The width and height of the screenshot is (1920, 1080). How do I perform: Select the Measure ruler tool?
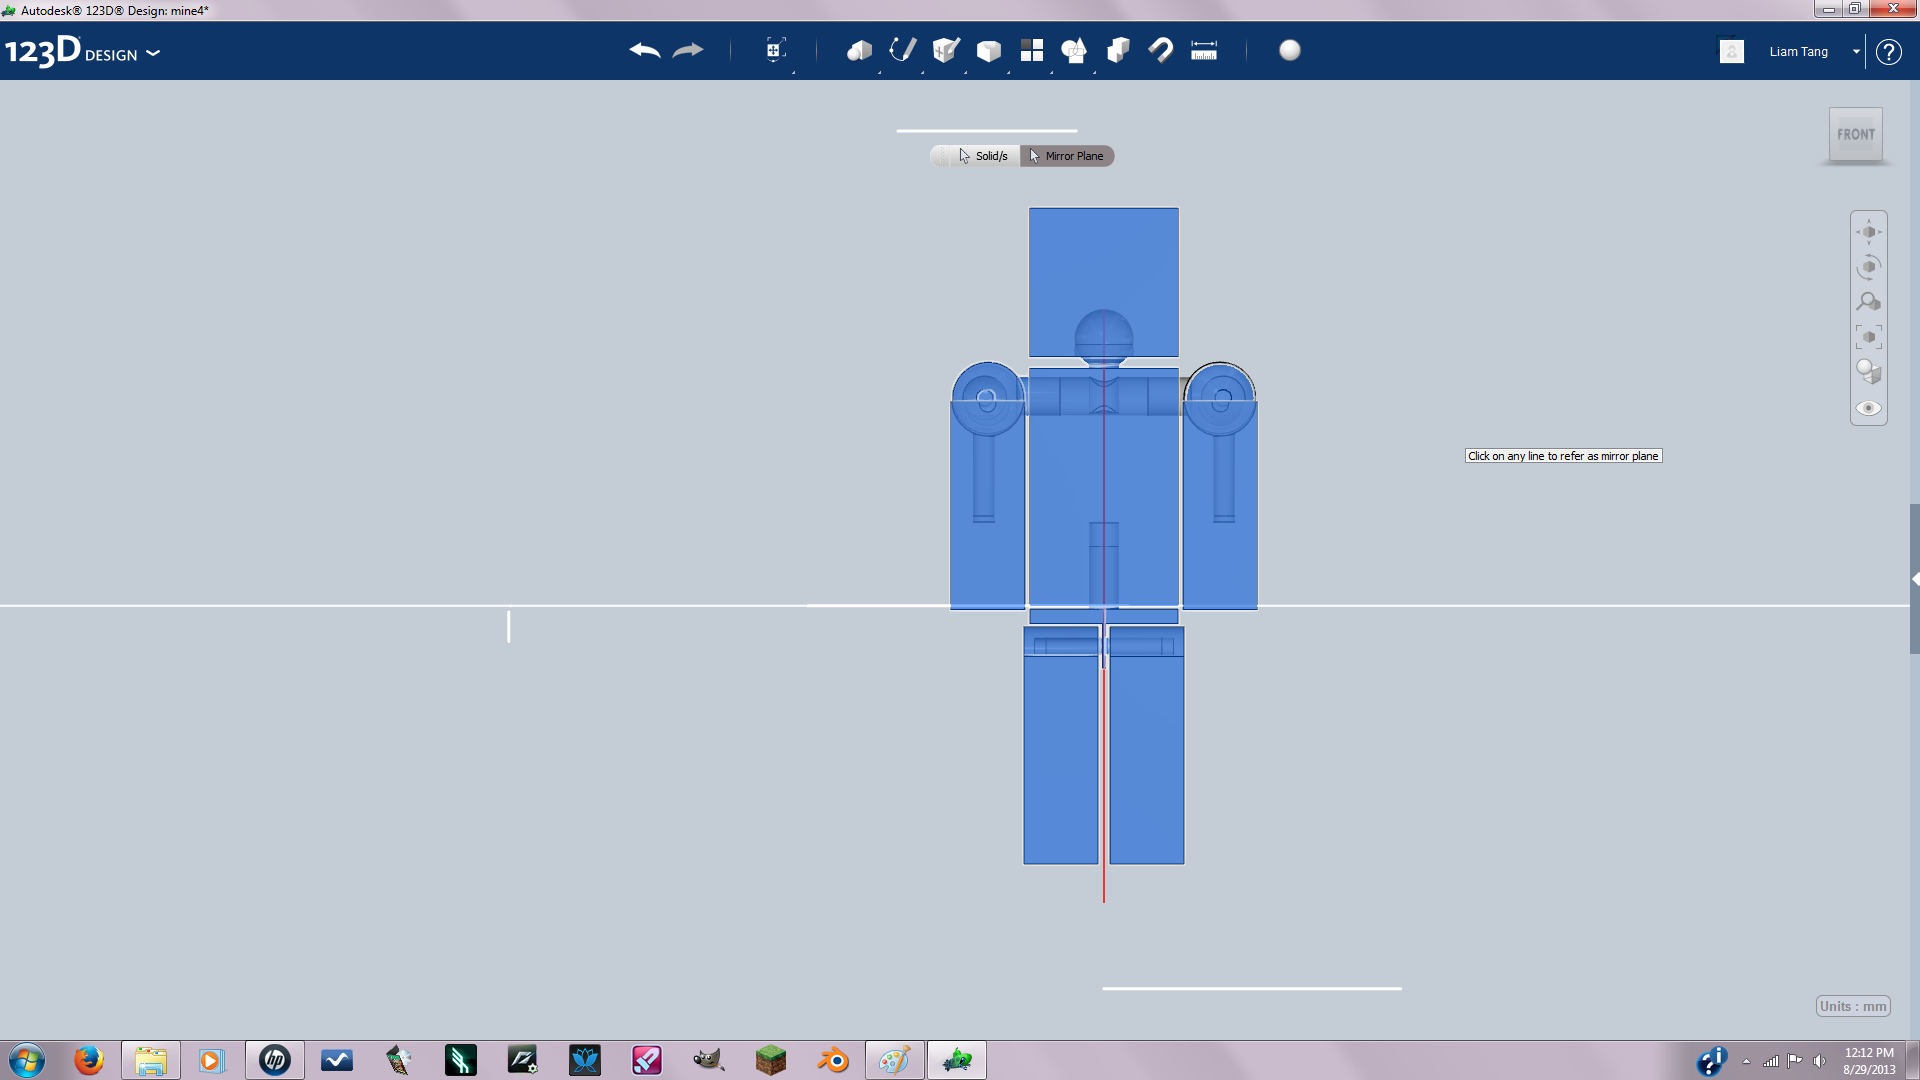point(1204,50)
